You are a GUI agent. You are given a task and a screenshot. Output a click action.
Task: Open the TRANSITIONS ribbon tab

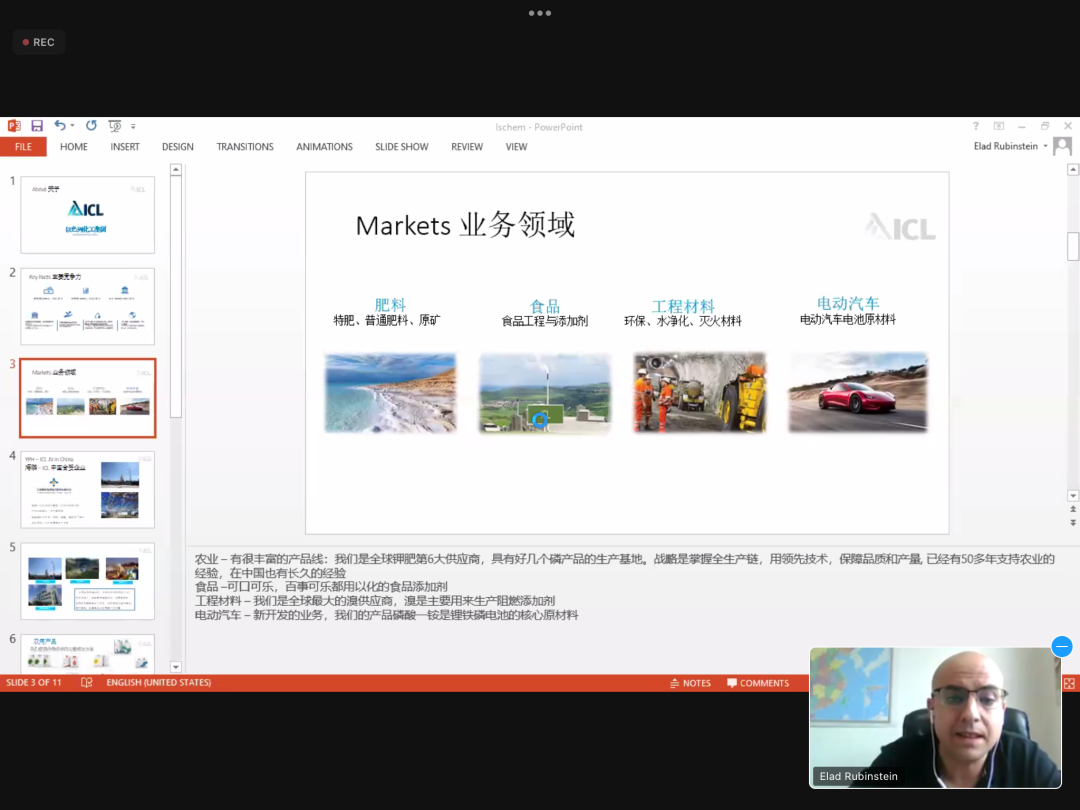pyautogui.click(x=245, y=147)
